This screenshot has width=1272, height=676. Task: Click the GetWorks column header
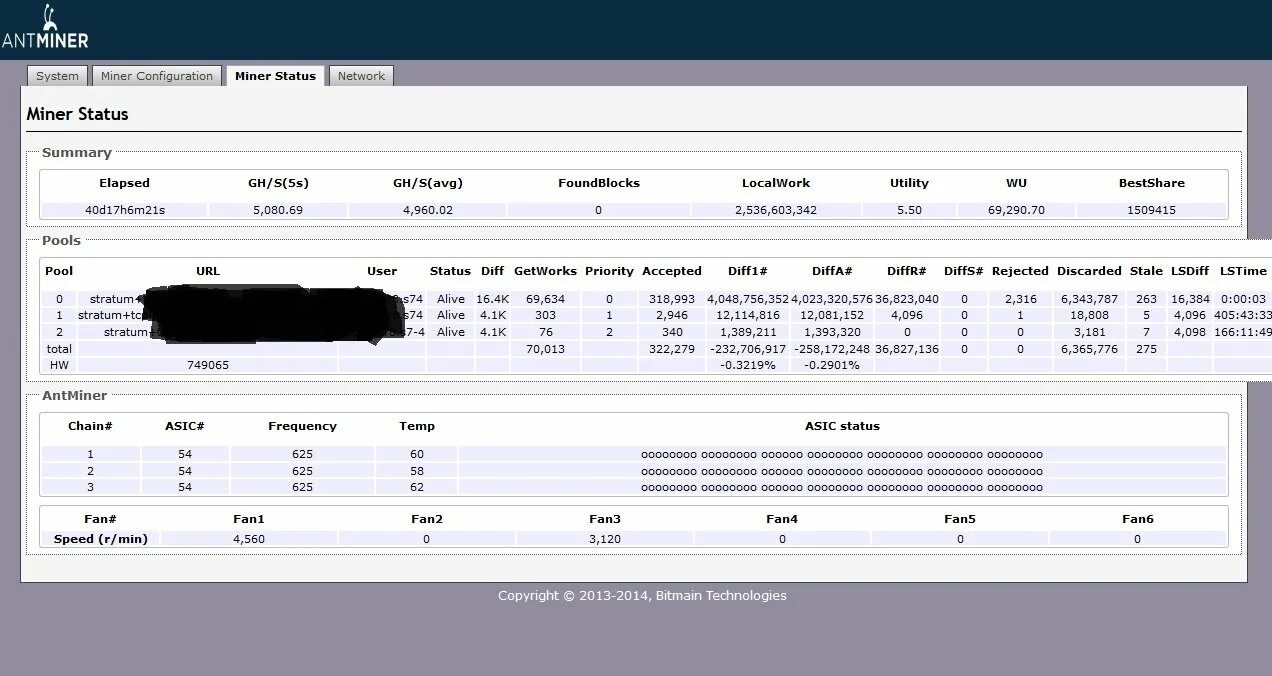tap(545, 271)
